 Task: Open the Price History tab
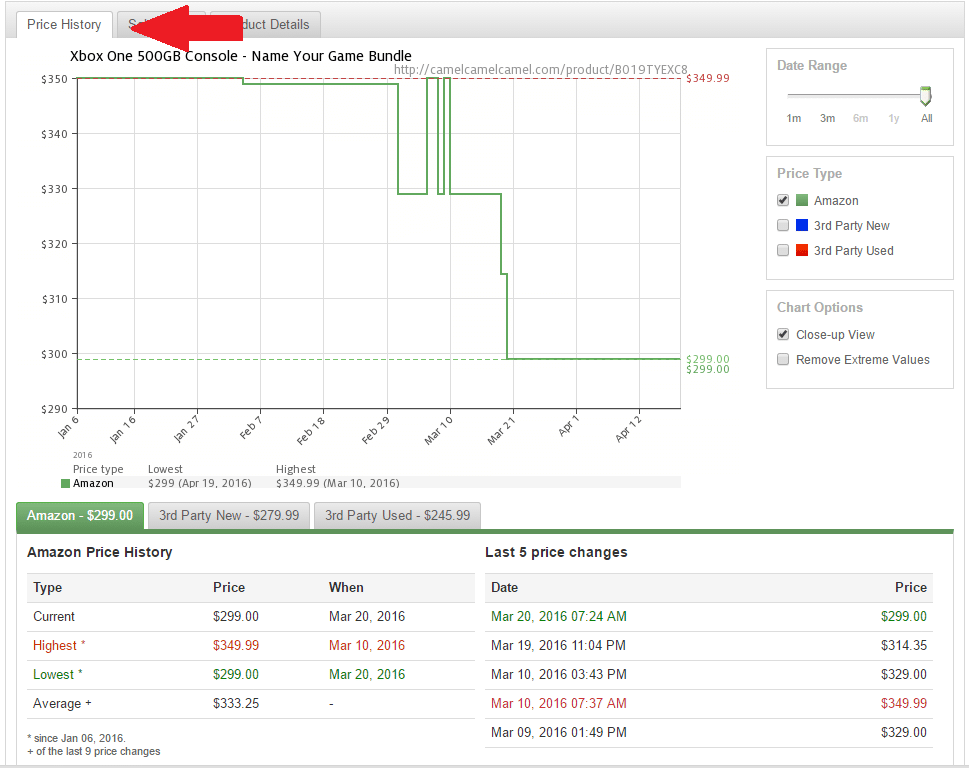[64, 25]
